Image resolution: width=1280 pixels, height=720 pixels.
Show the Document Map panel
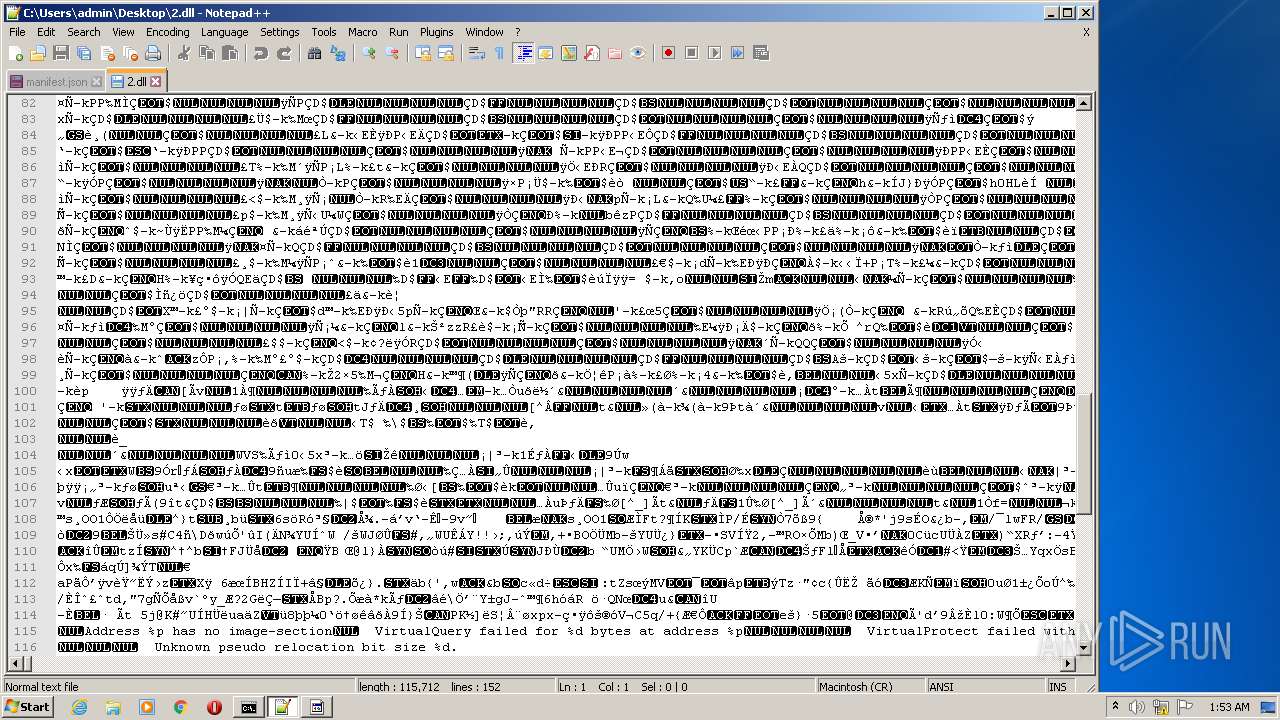tap(569, 53)
